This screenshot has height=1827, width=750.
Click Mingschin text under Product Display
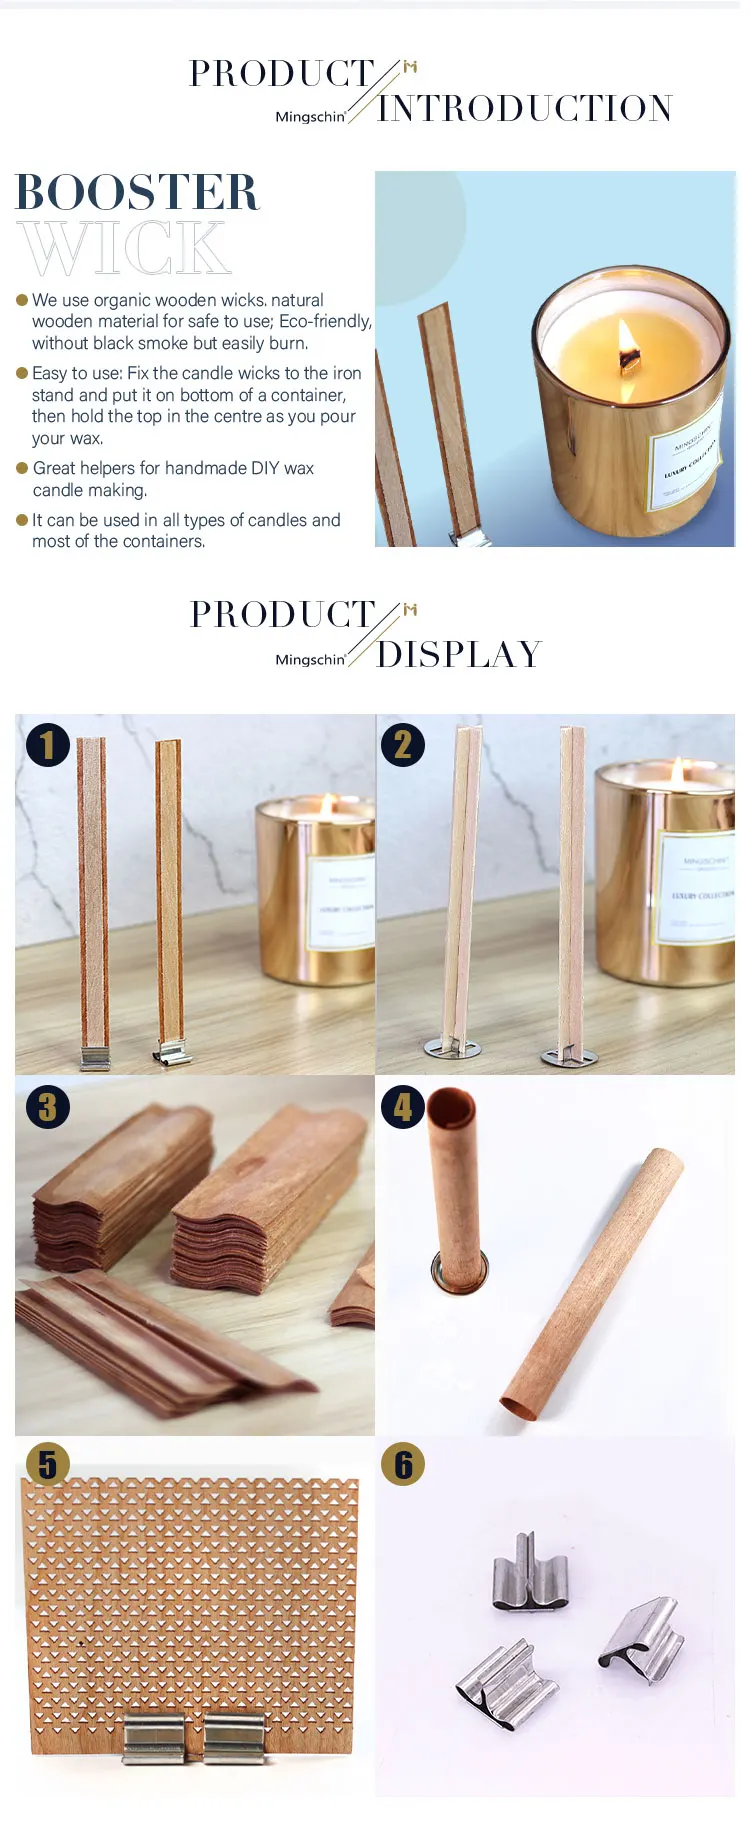click(x=310, y=660)
